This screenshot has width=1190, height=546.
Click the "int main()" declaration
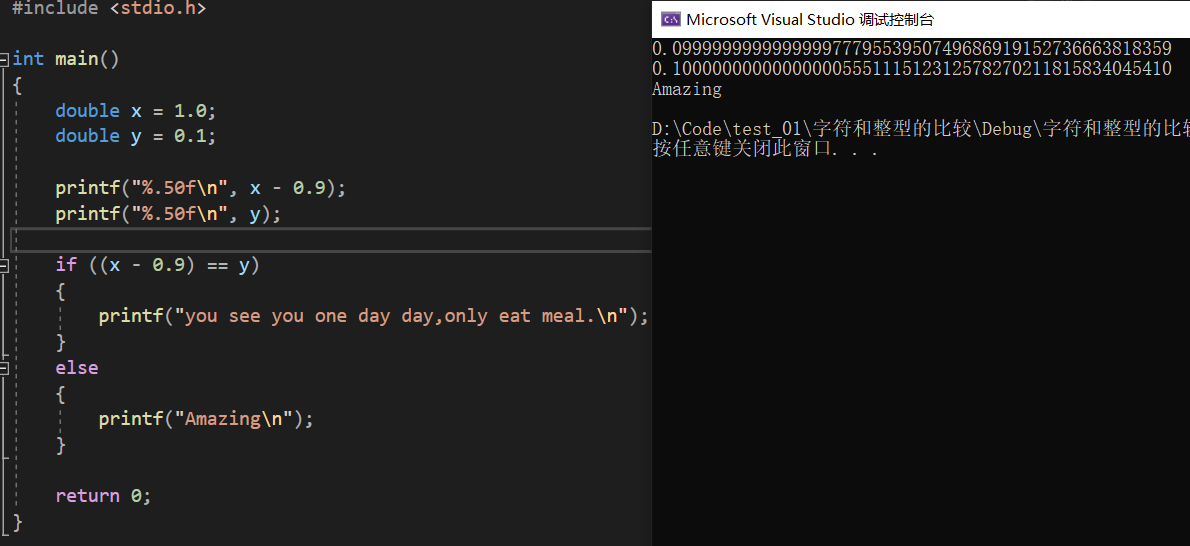pos(66,58)
